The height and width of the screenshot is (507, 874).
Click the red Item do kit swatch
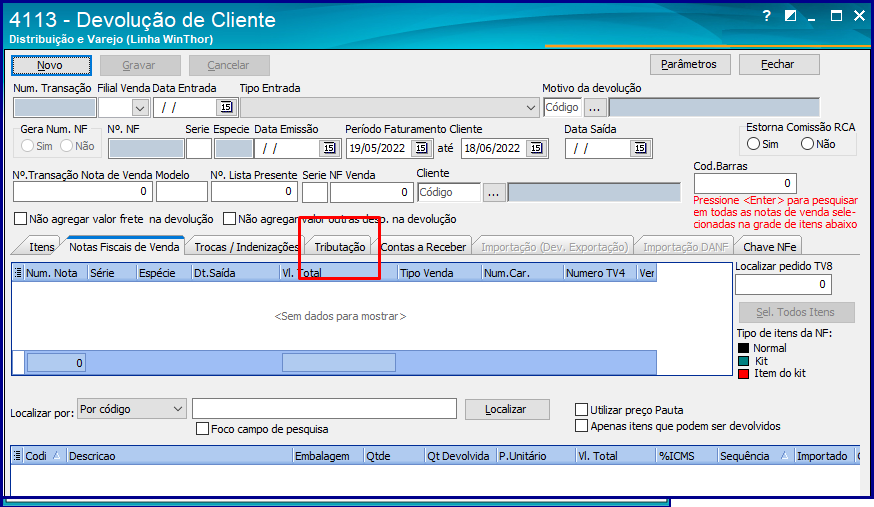tap(743, 374)
